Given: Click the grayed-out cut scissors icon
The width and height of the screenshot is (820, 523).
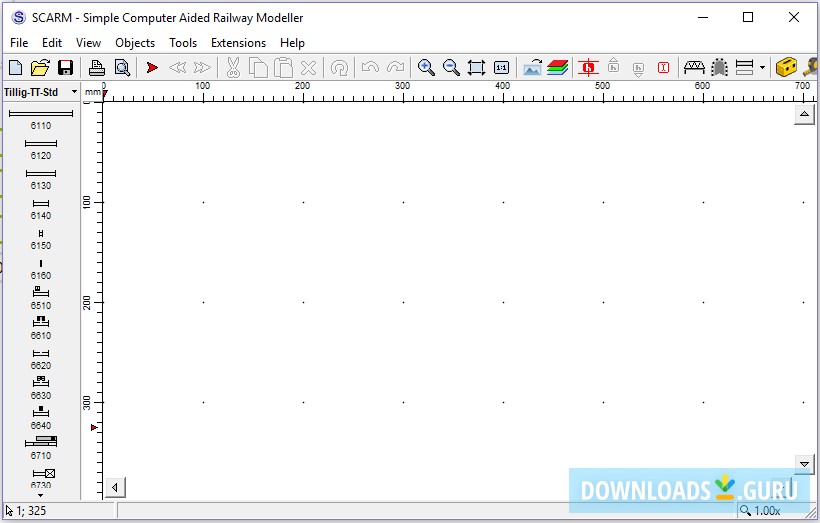Looking at the screenshot, I should (x=233, y=67).
